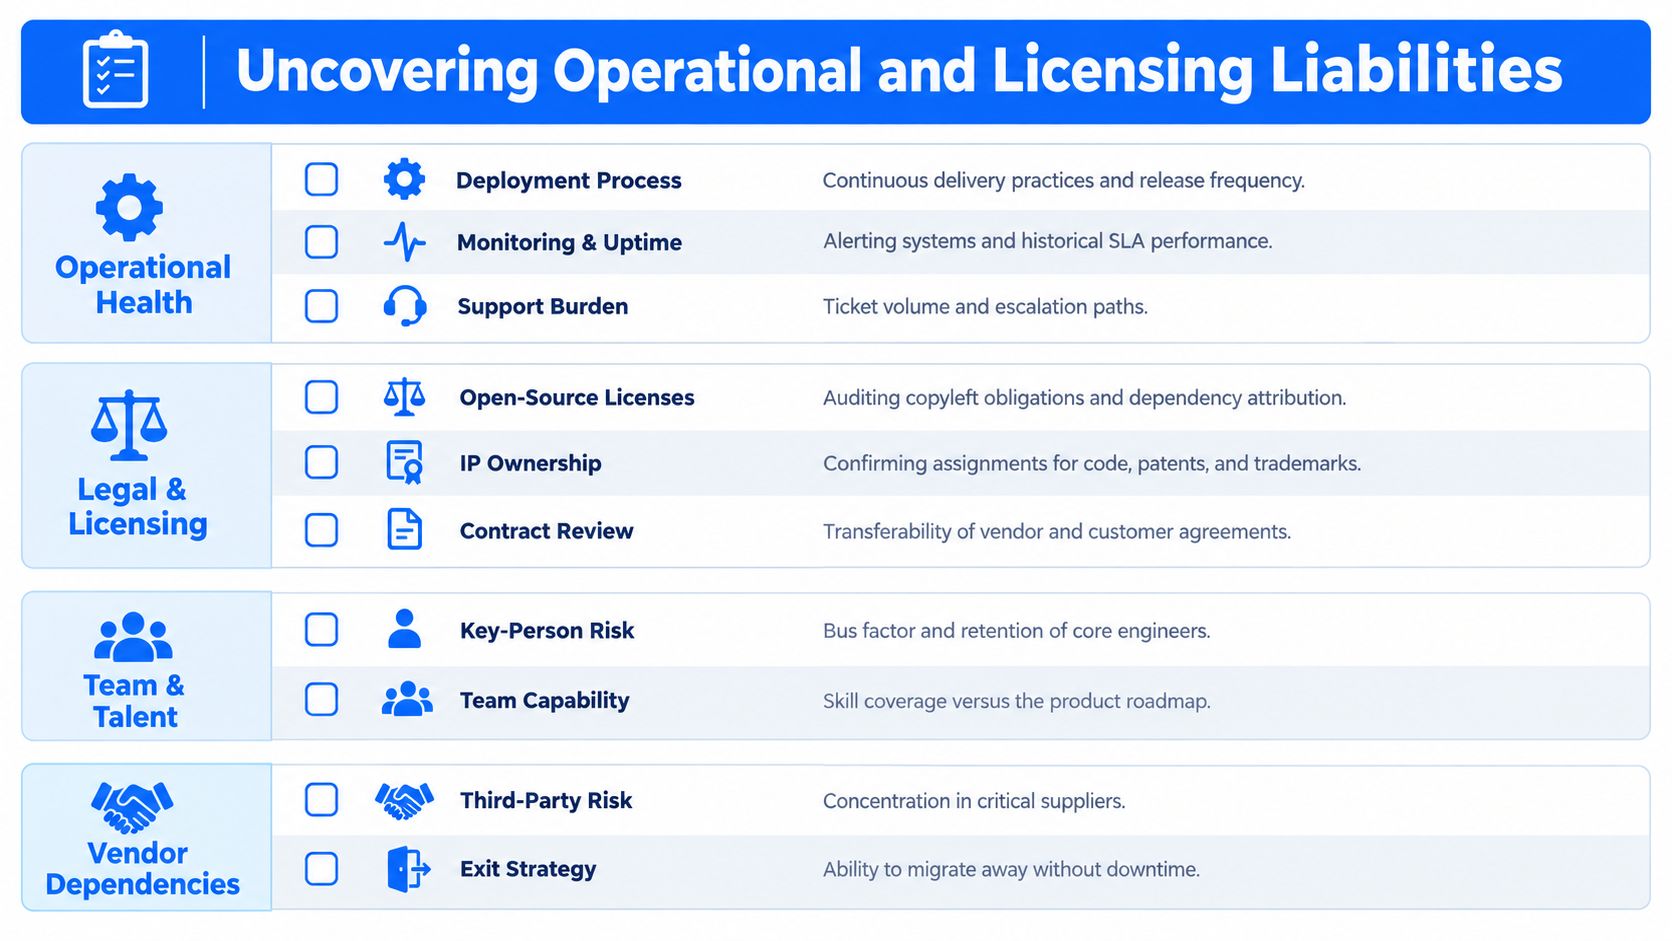Click text 'Concentration in critical suppliers.'
Image resolution: width=1672 pixels, height=941 pixels.
tap(974, 801)
